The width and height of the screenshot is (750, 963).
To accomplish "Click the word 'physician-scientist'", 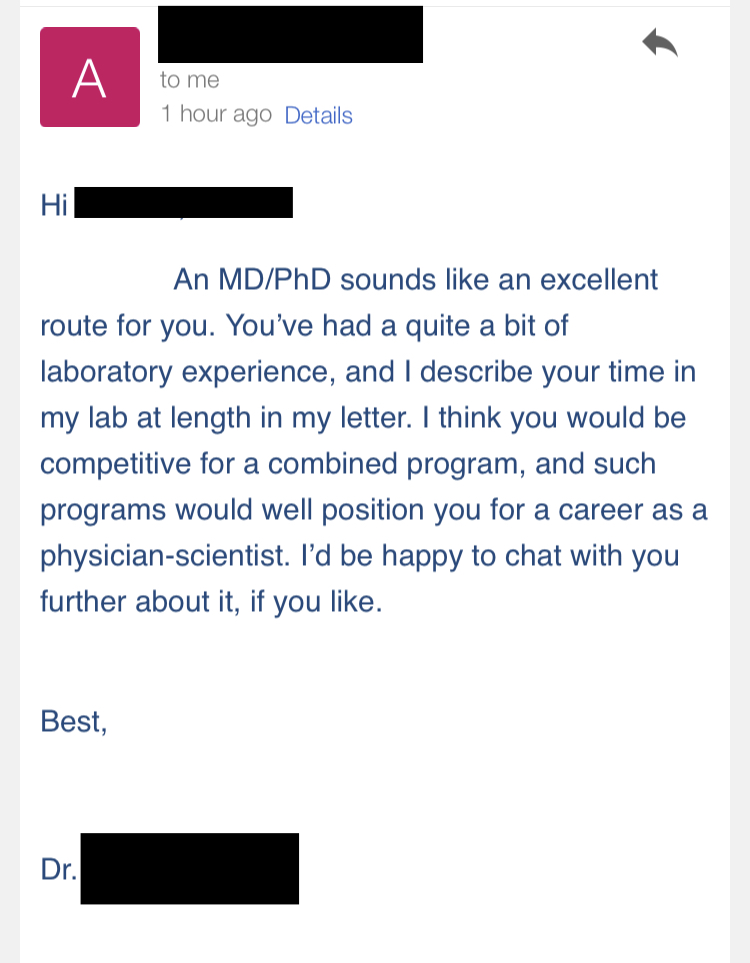I will pos(165,556).
